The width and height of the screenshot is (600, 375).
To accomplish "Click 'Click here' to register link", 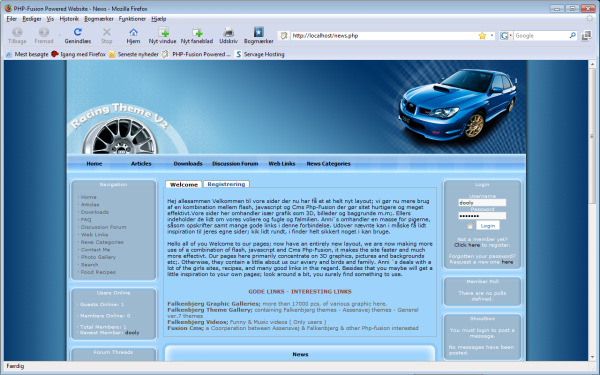I will pos(467,245).
